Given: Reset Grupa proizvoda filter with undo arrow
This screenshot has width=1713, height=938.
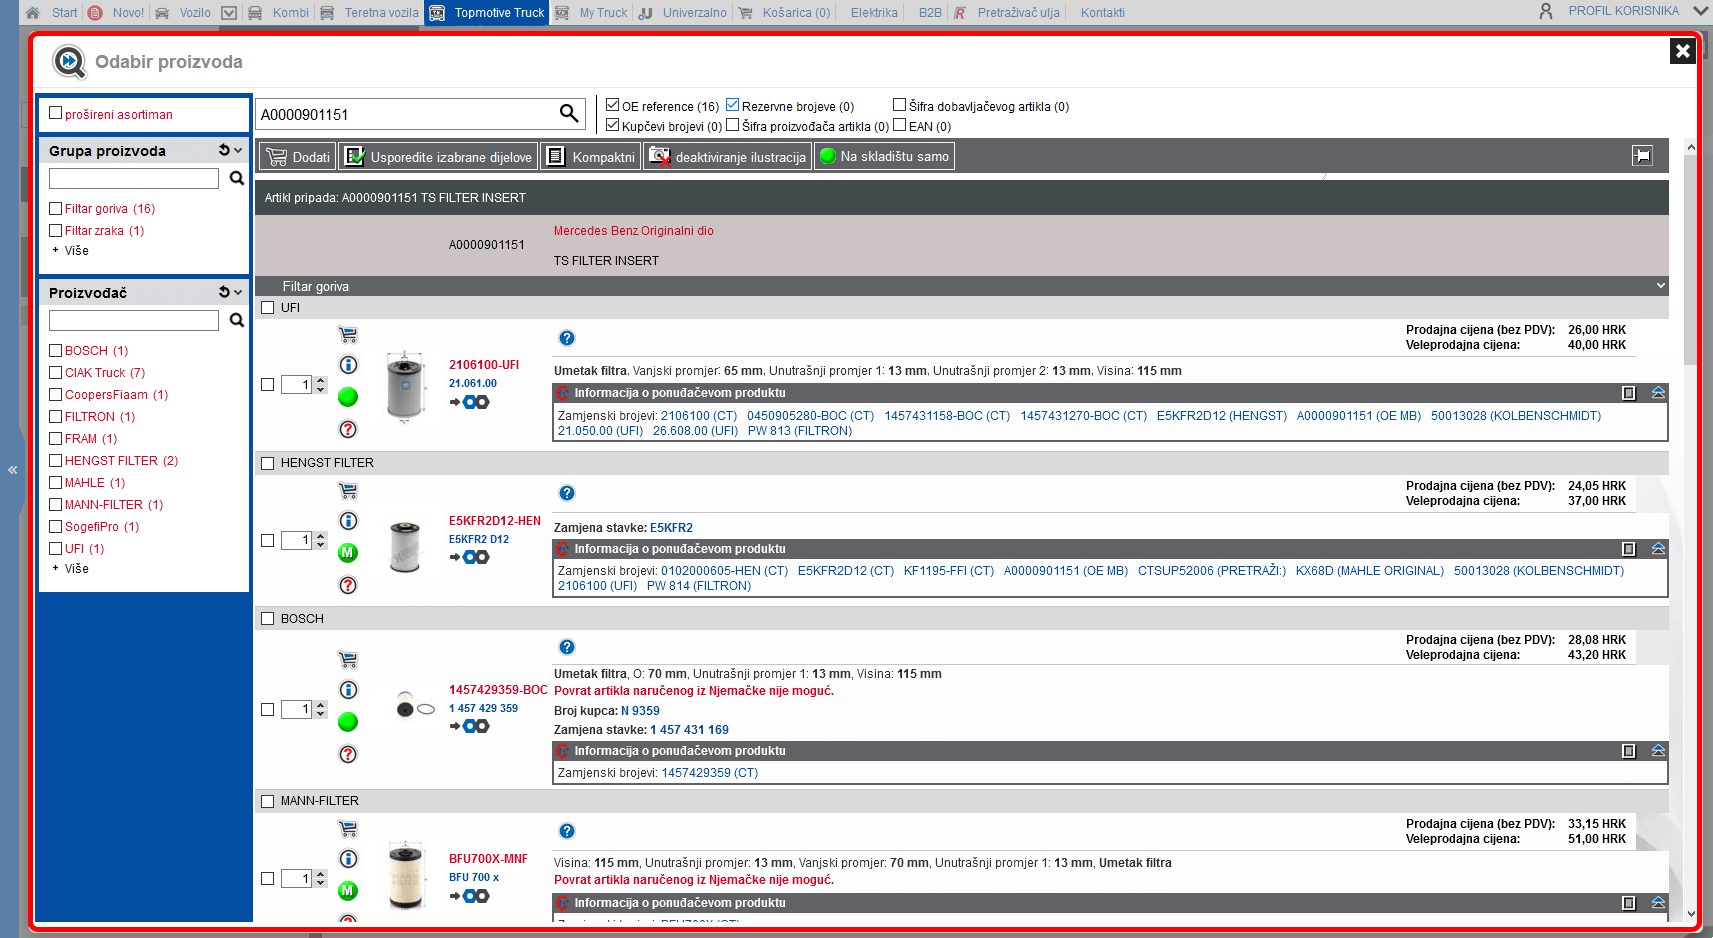Looking at the screenshot, I should [224, 150].
